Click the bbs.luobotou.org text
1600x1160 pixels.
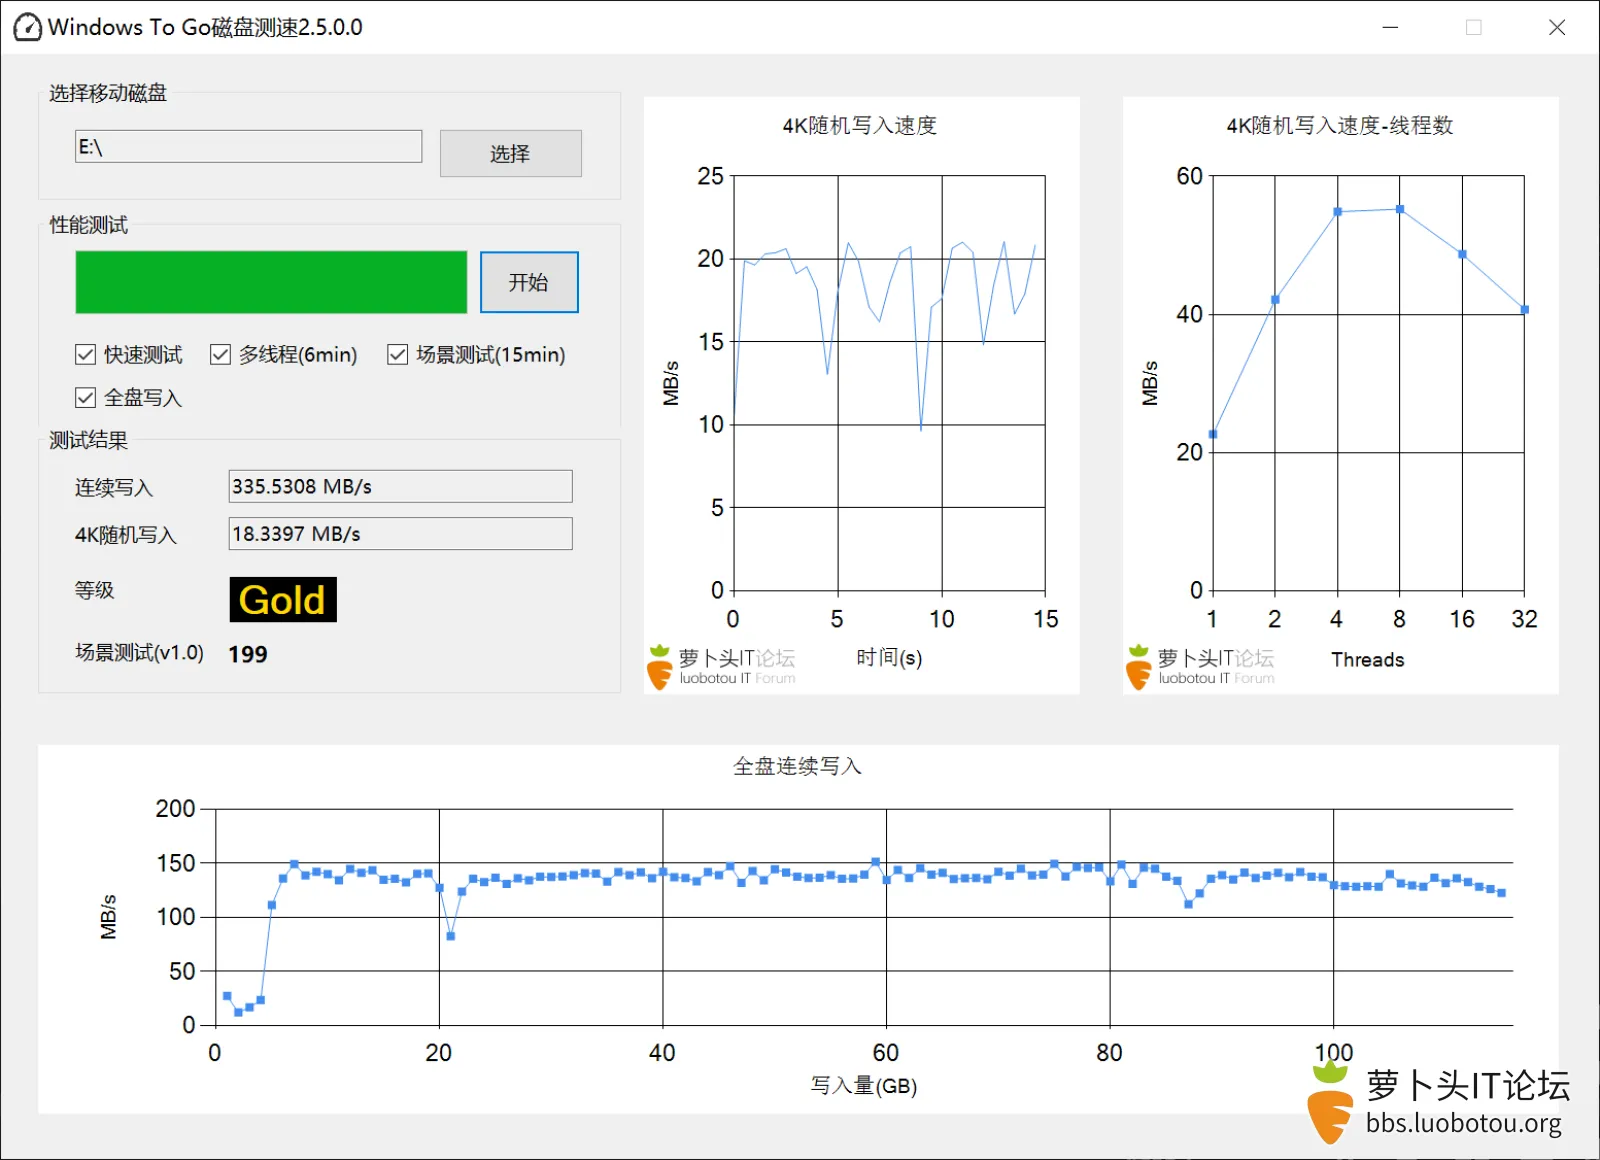(x=1464, y=1124)
